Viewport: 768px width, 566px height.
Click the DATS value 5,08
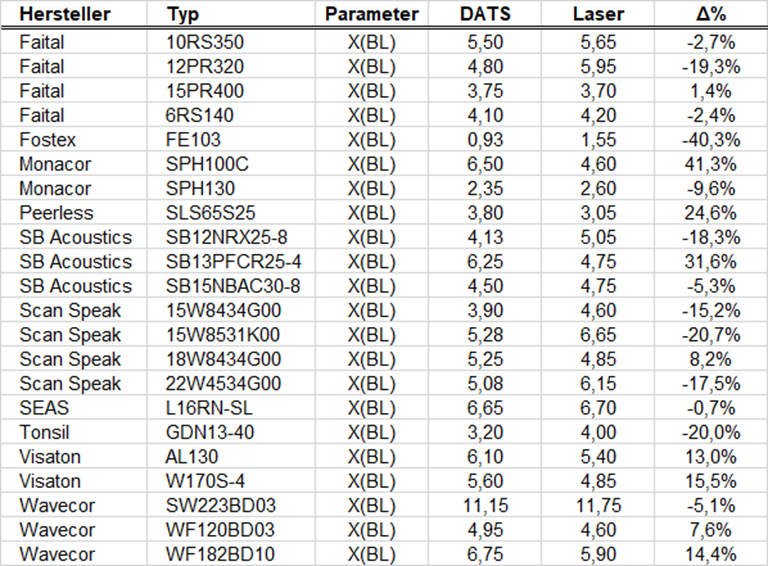tap(485, 384)
